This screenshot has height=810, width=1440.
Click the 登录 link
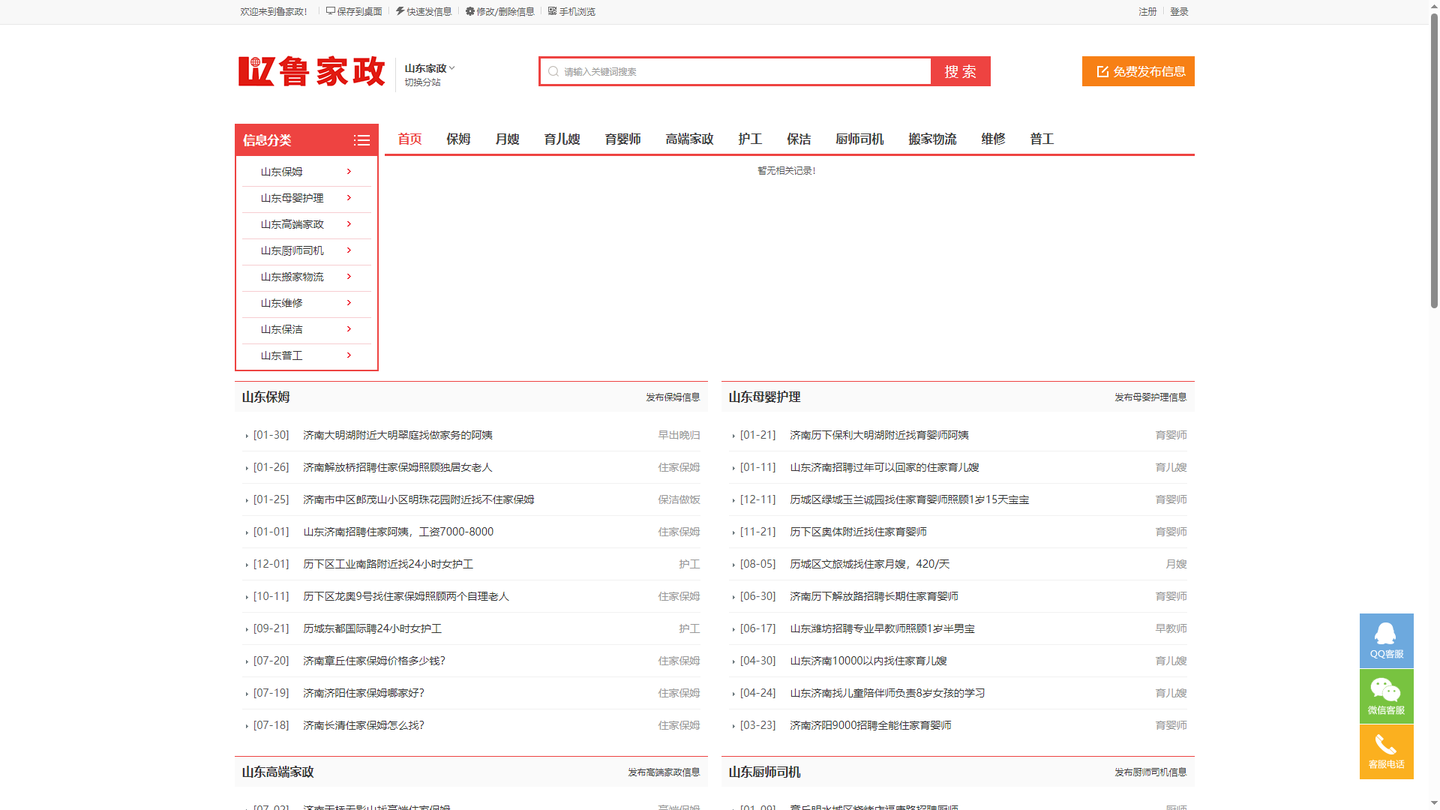coord(1179,12)
